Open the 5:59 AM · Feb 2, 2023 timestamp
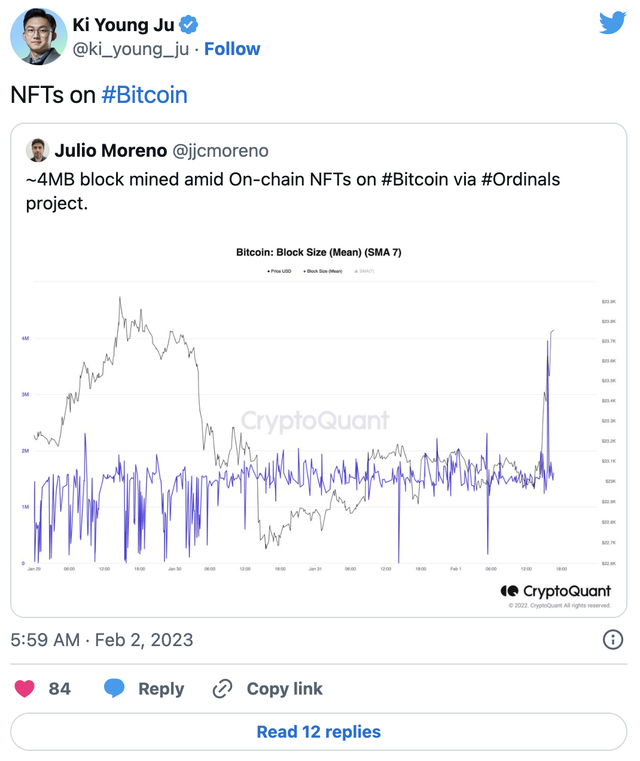Viewport: 640px width, 761px height. pyautogui.click(x=102, y=639)
